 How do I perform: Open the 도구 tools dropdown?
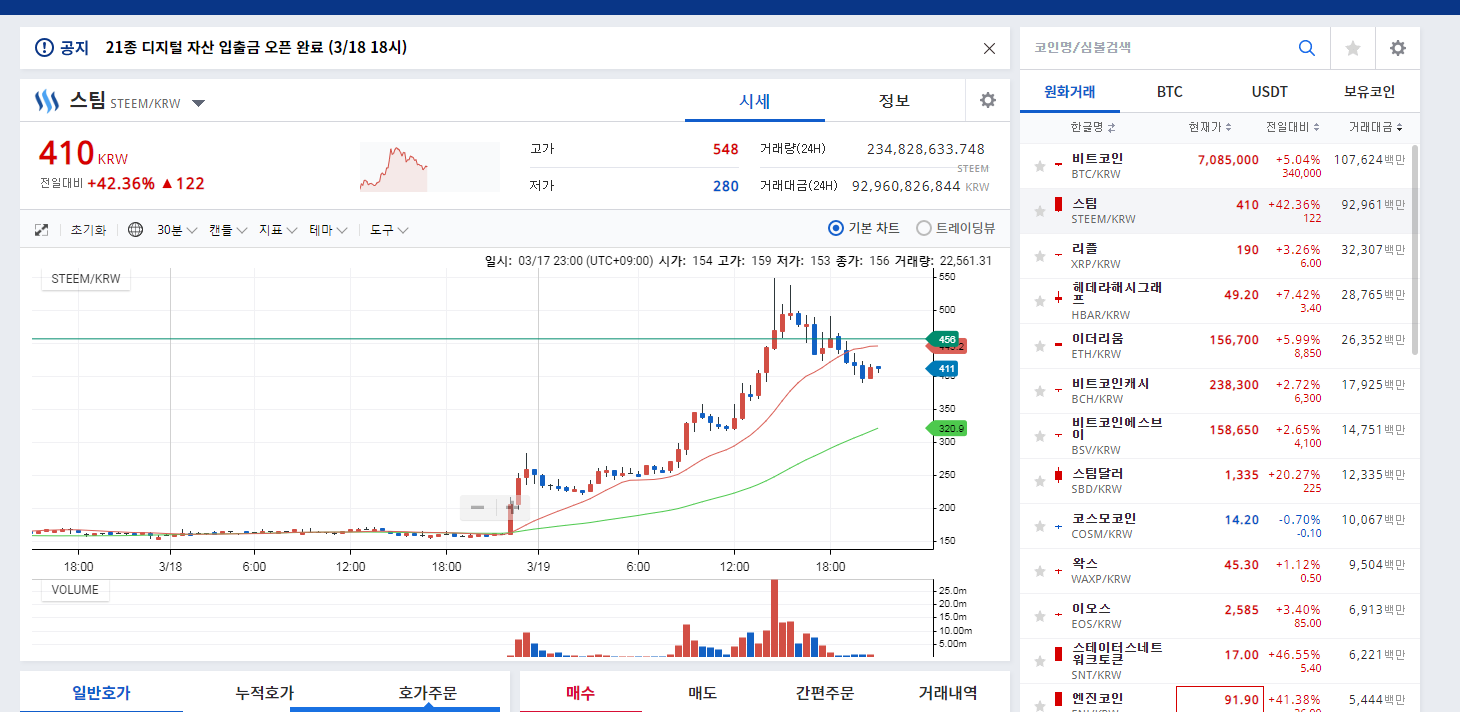point(389,230)
